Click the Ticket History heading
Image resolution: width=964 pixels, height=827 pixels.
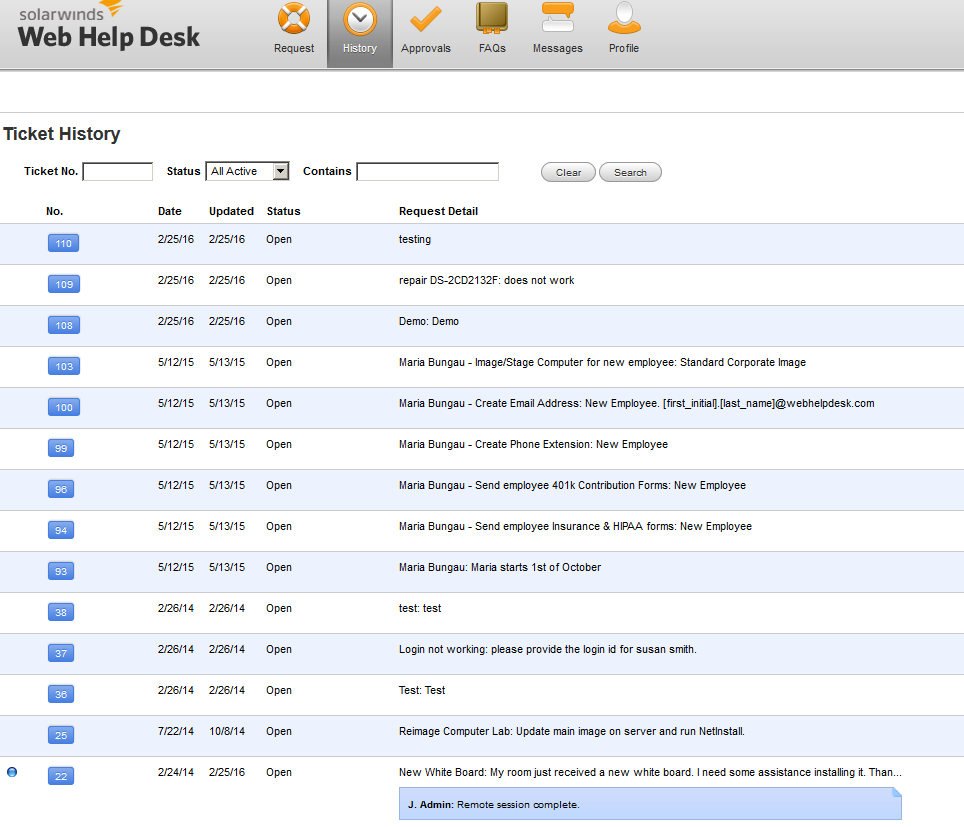(61, 133)
